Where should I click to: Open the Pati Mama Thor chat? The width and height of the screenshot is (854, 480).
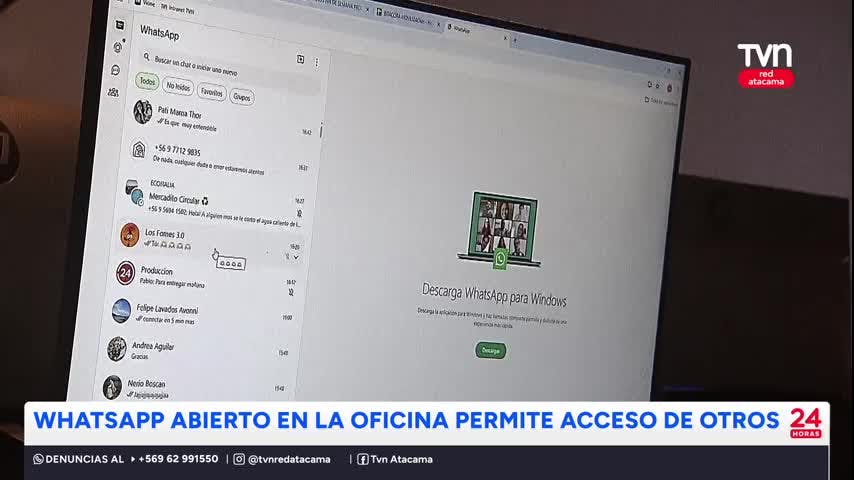223,119
